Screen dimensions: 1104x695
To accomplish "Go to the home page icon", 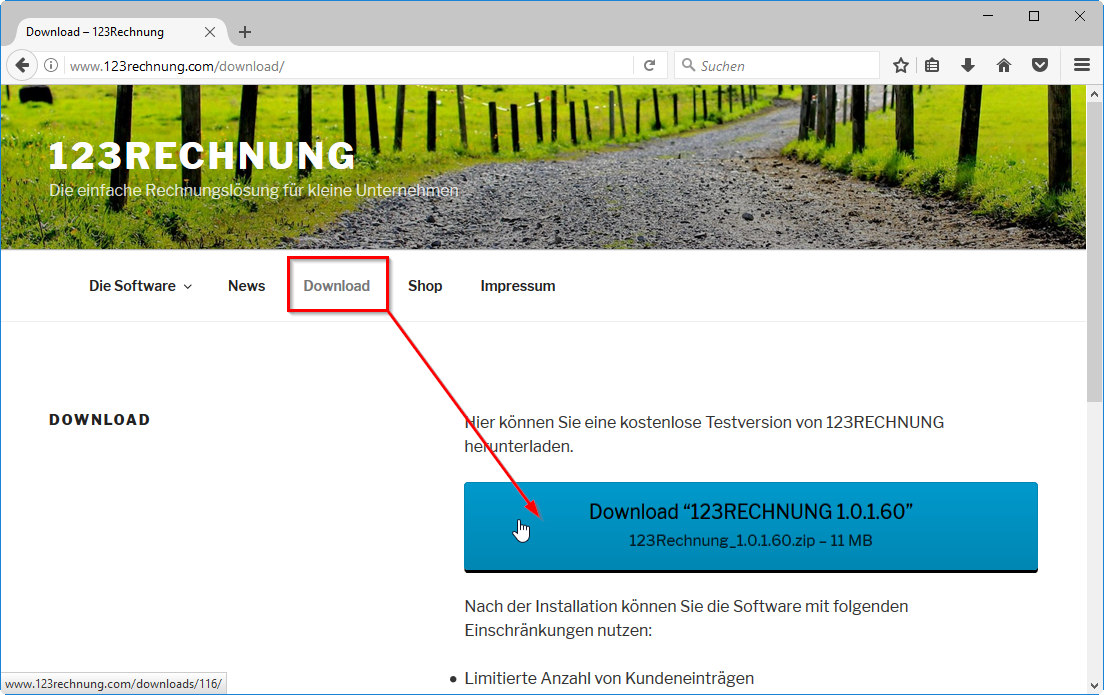I will click(x=1004, y=65).
